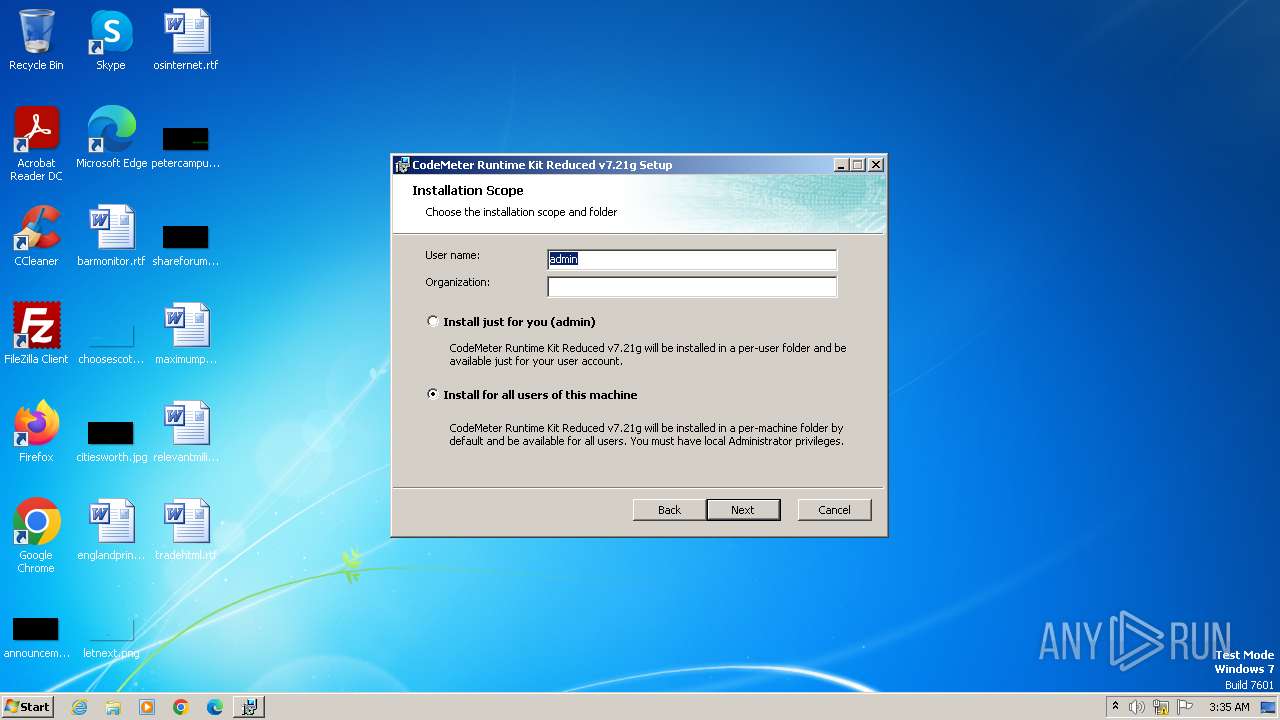Open the Action Center flag icon

pos(1185,707)
